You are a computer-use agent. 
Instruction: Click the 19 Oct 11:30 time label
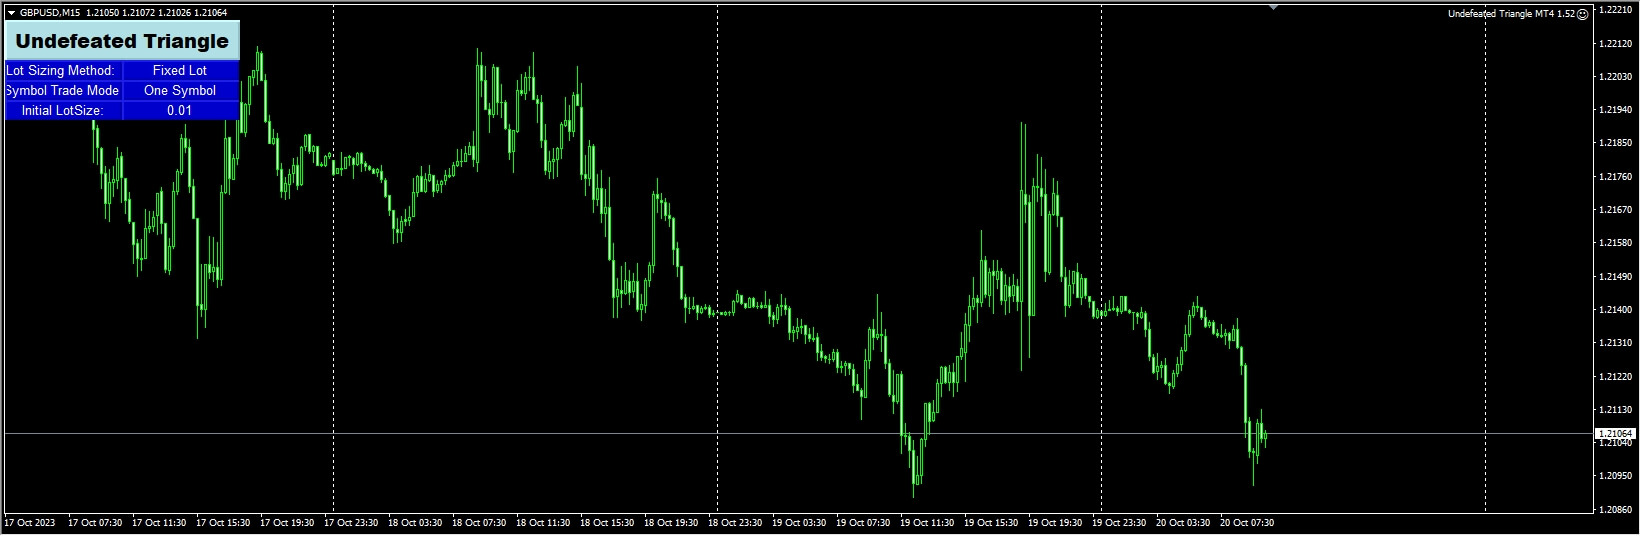point(927,523)
